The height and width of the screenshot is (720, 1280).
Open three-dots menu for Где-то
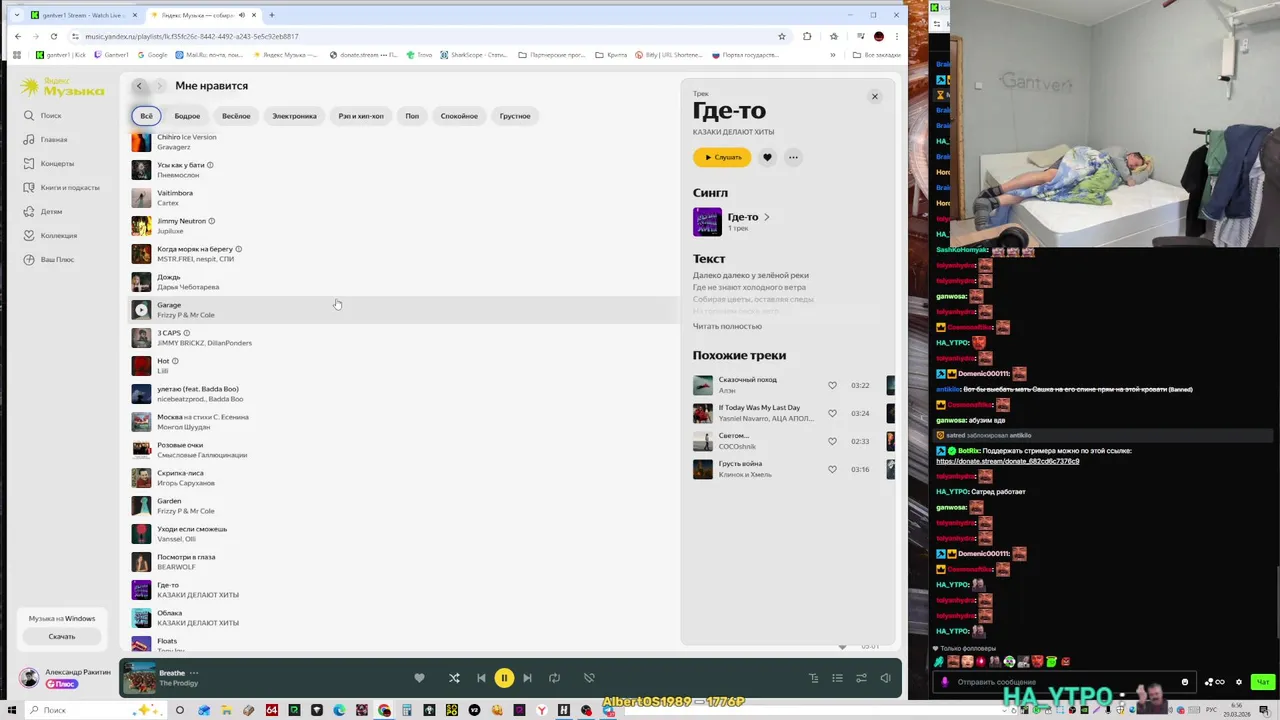click(793, 157)
